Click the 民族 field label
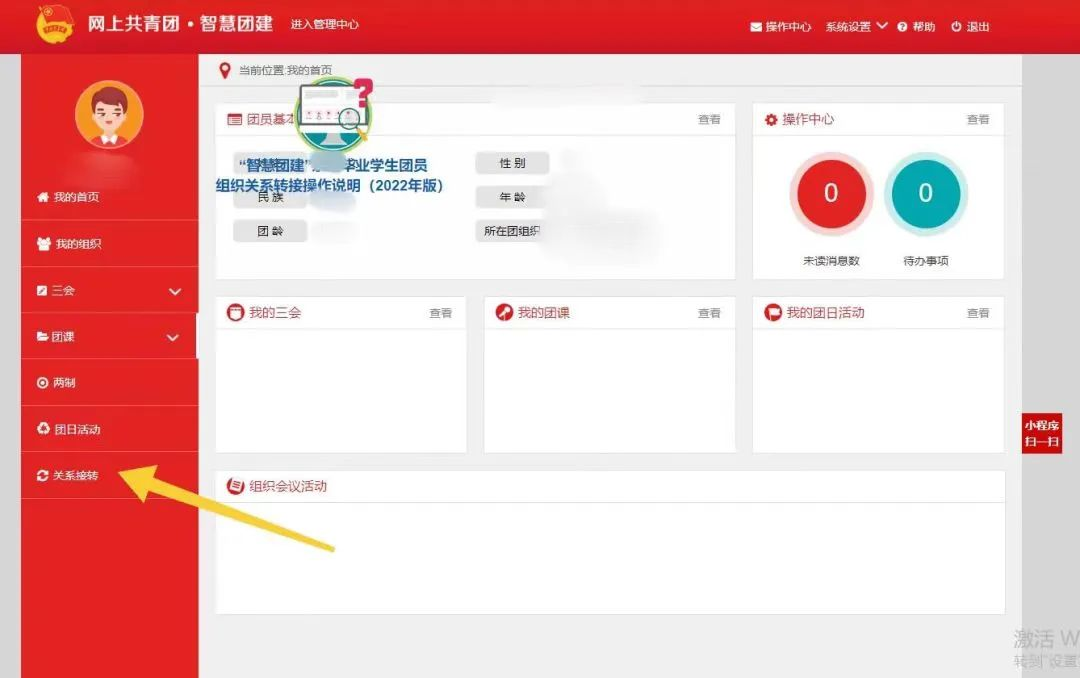 (x=270, y=198)
